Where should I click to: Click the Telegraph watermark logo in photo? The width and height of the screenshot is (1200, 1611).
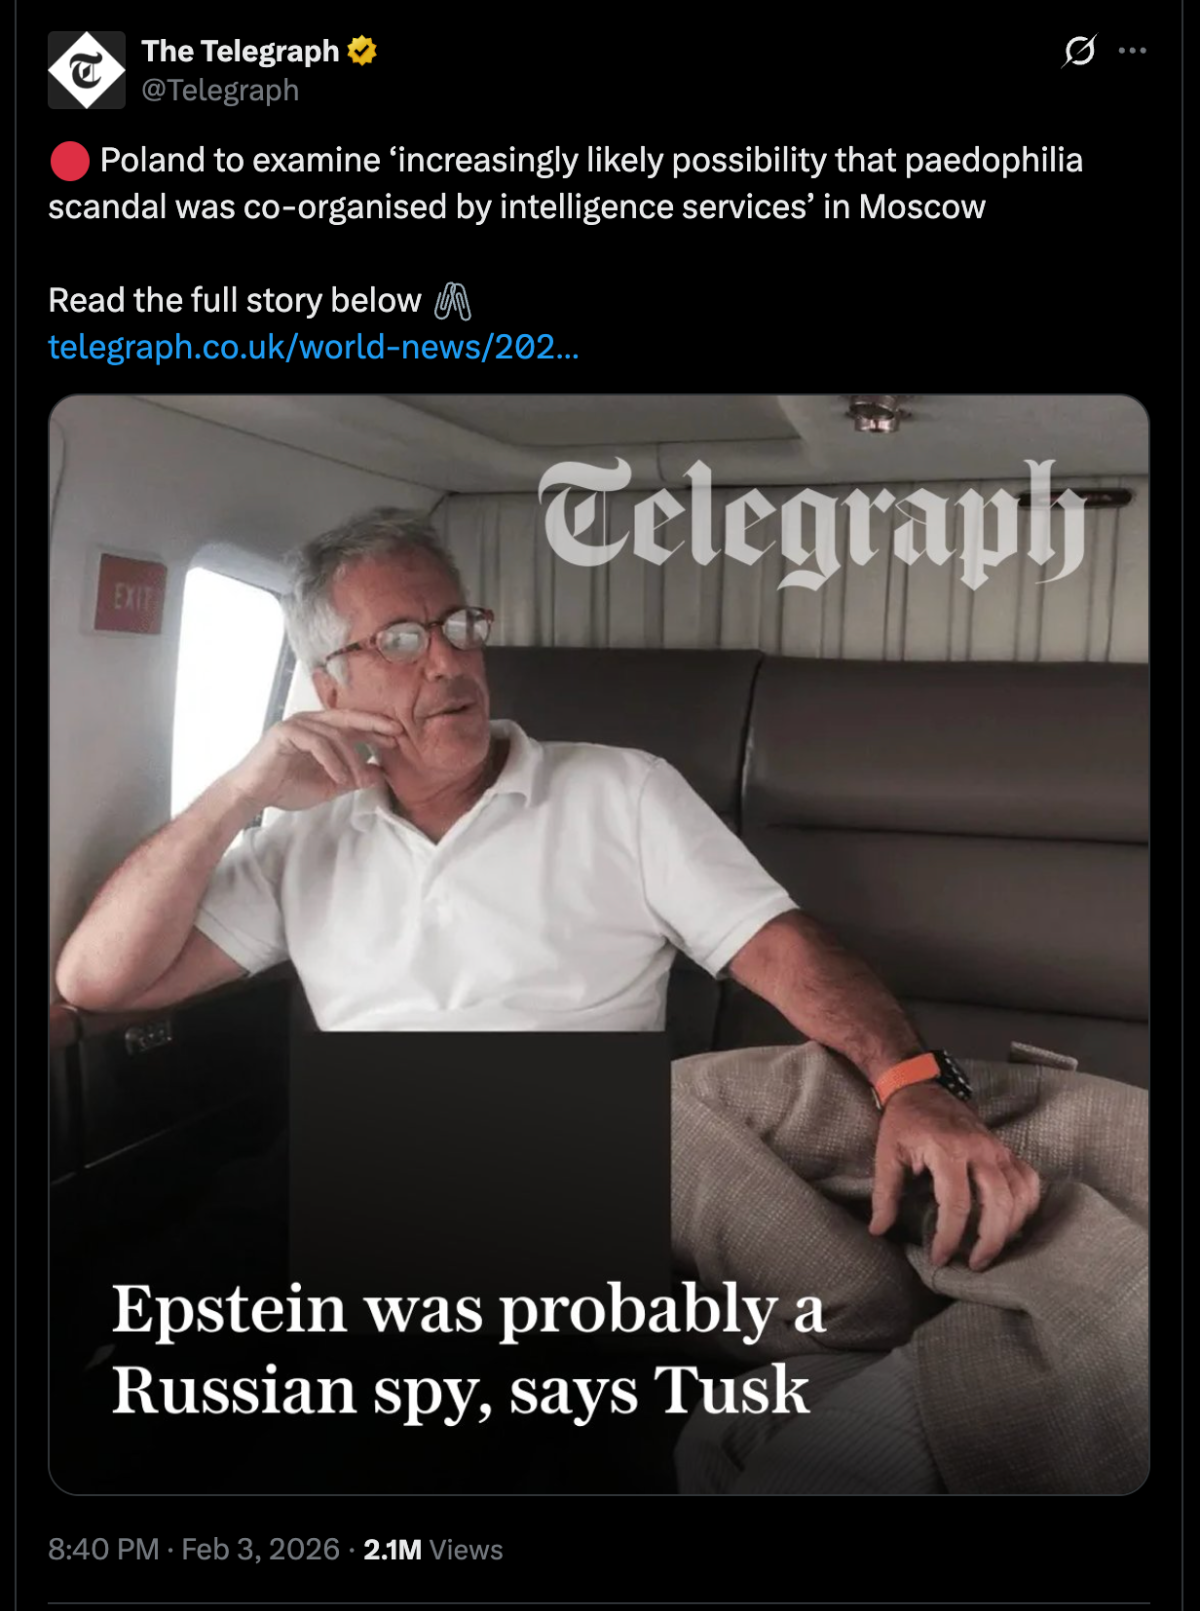click(x=812, y=522)
